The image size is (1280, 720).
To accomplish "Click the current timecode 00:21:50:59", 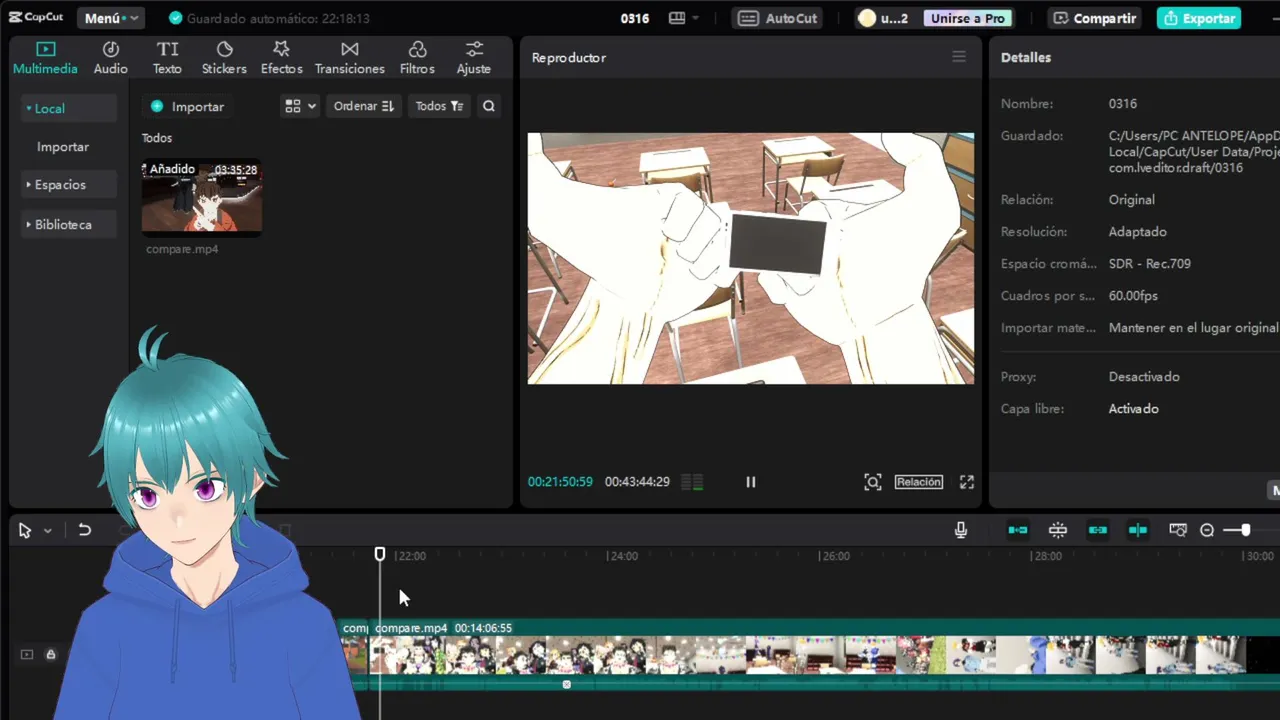I will point(560,482).
